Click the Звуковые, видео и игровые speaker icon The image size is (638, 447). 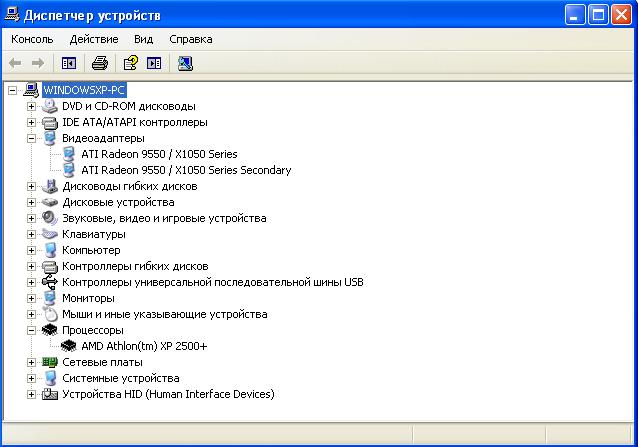(50, 218)
